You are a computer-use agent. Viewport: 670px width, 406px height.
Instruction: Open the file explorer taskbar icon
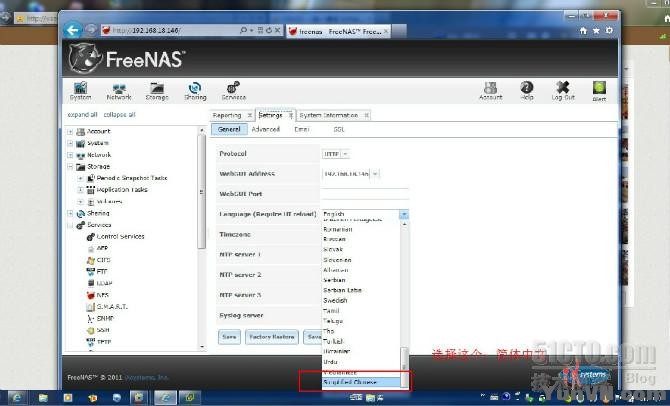coord(43,398)
